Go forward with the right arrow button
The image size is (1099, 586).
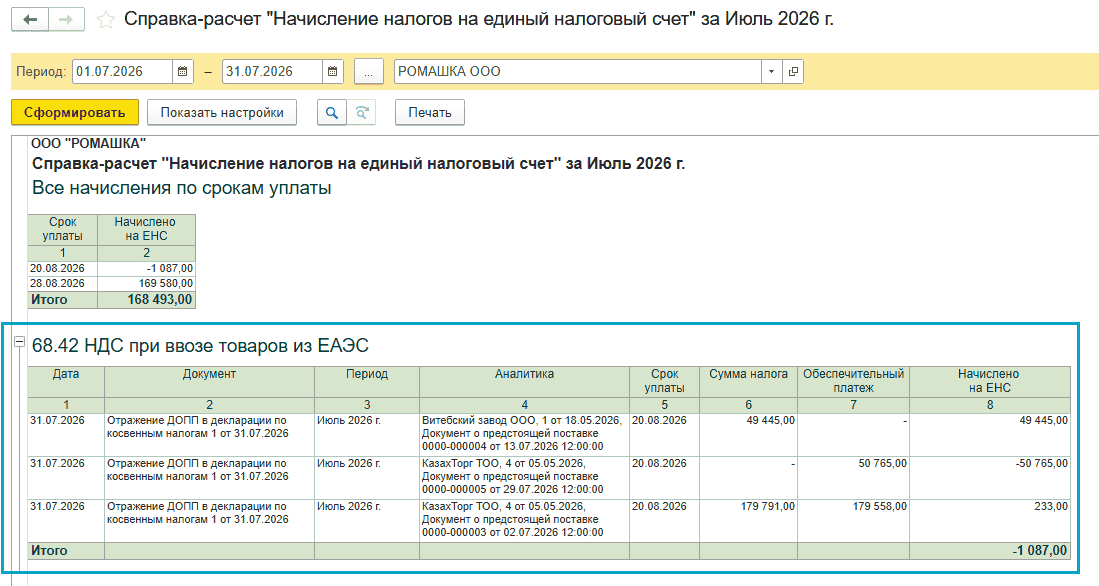coord(67,20)
